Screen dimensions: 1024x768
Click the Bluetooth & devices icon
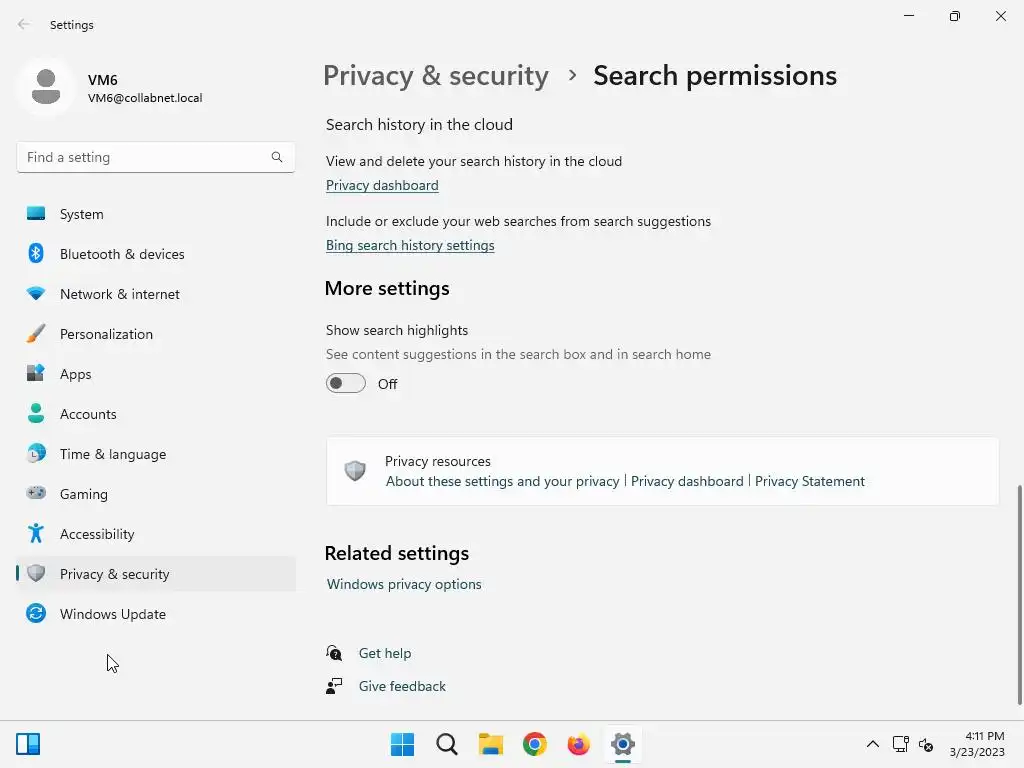[x=36, y=254]
